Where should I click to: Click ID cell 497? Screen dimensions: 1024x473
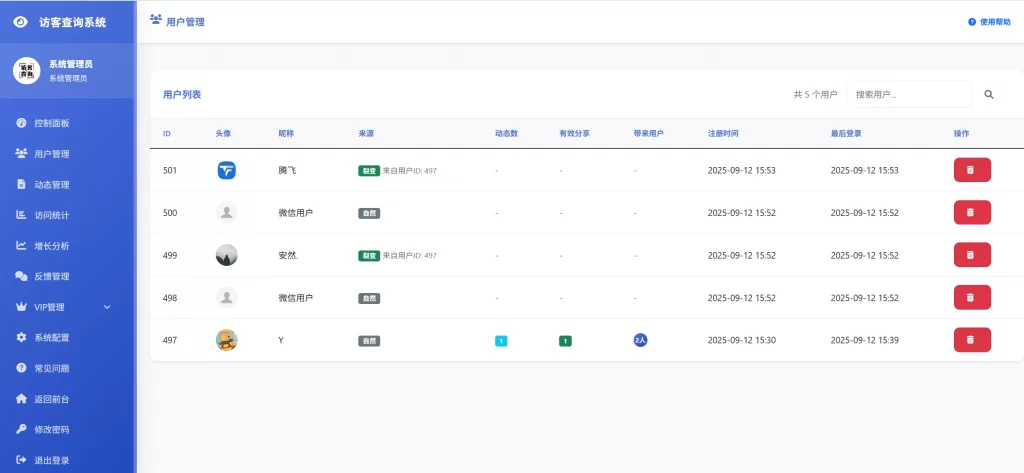pos(170,340)
